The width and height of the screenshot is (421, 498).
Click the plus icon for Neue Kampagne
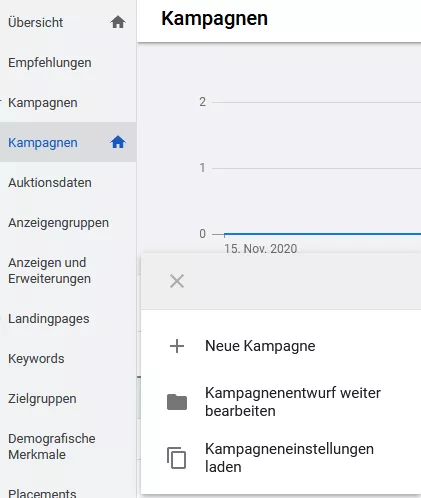tap(177, 346)
